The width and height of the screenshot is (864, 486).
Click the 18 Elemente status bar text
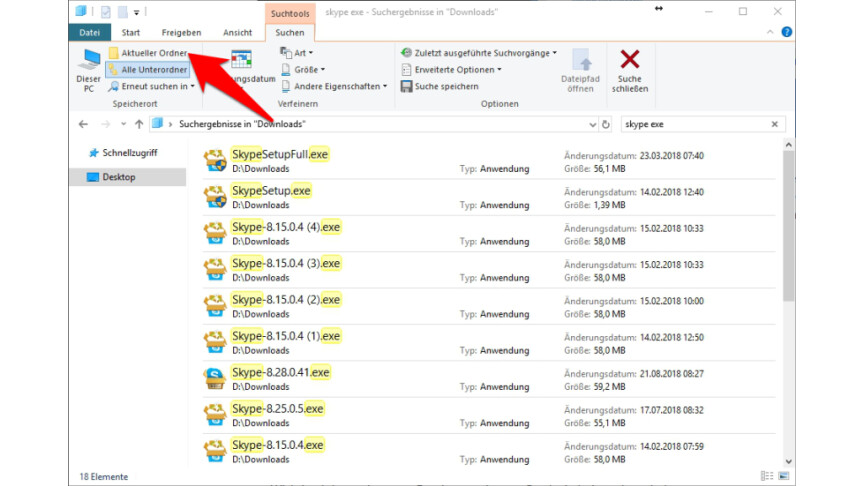pyautogui.click(x=104, y=477)
